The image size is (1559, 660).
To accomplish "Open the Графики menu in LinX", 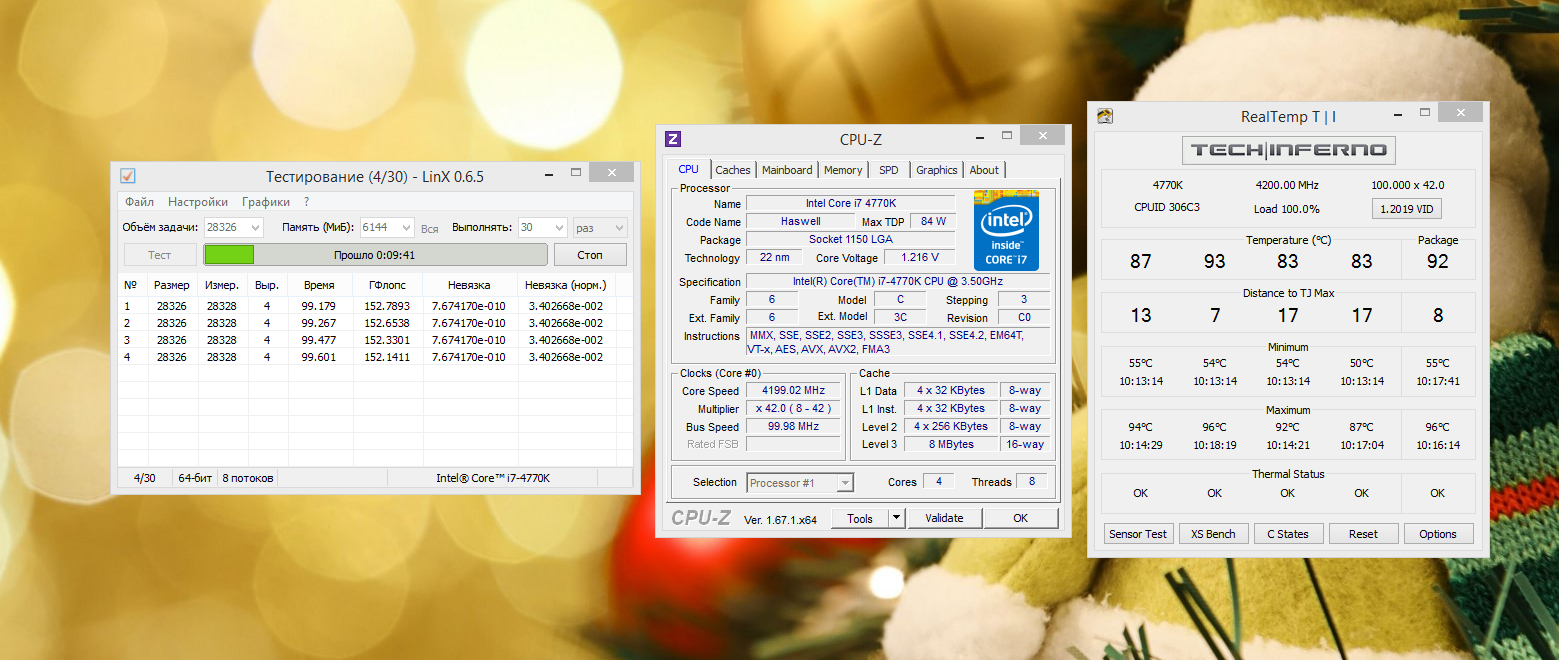I will [x=266, y=202].
